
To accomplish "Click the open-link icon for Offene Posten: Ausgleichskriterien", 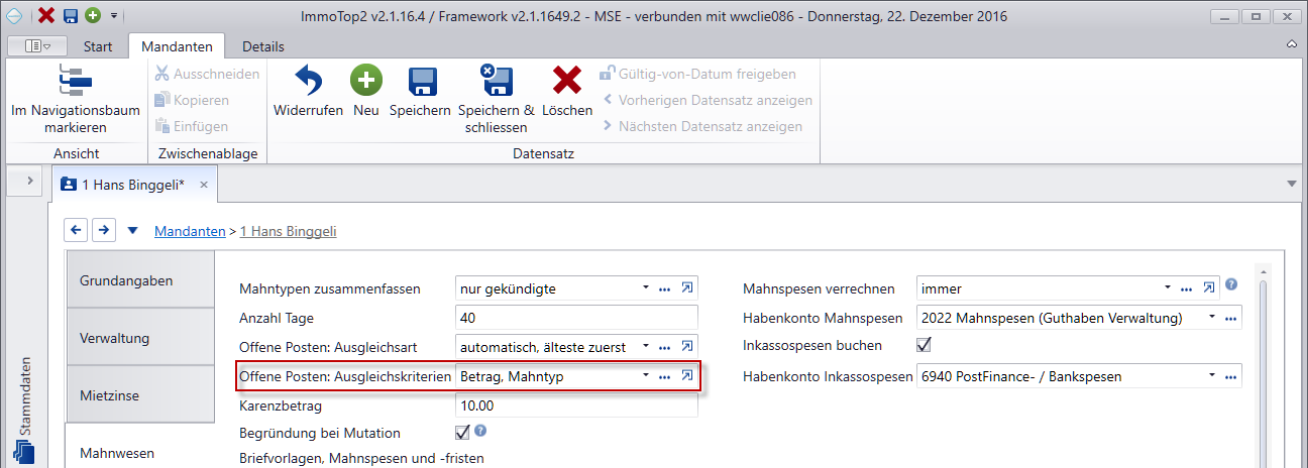I will (x=687, y=375).
